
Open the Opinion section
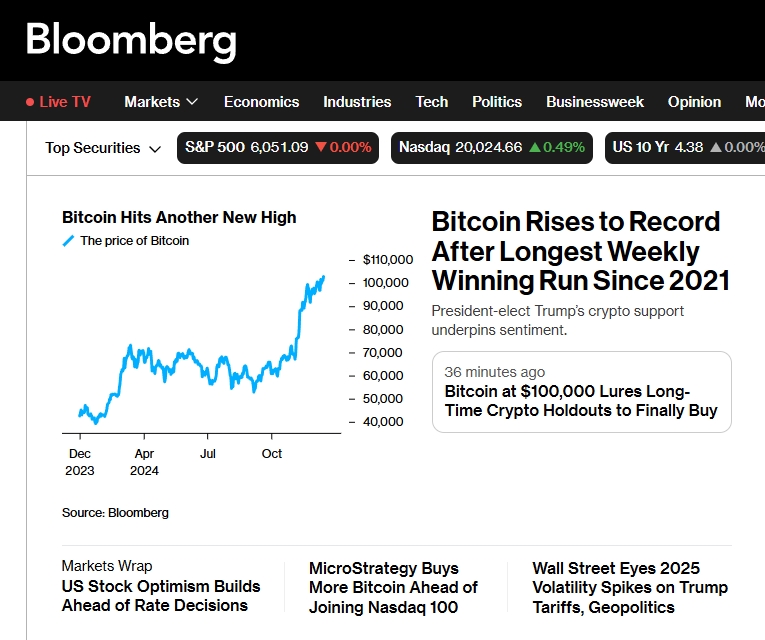point(694,102)
